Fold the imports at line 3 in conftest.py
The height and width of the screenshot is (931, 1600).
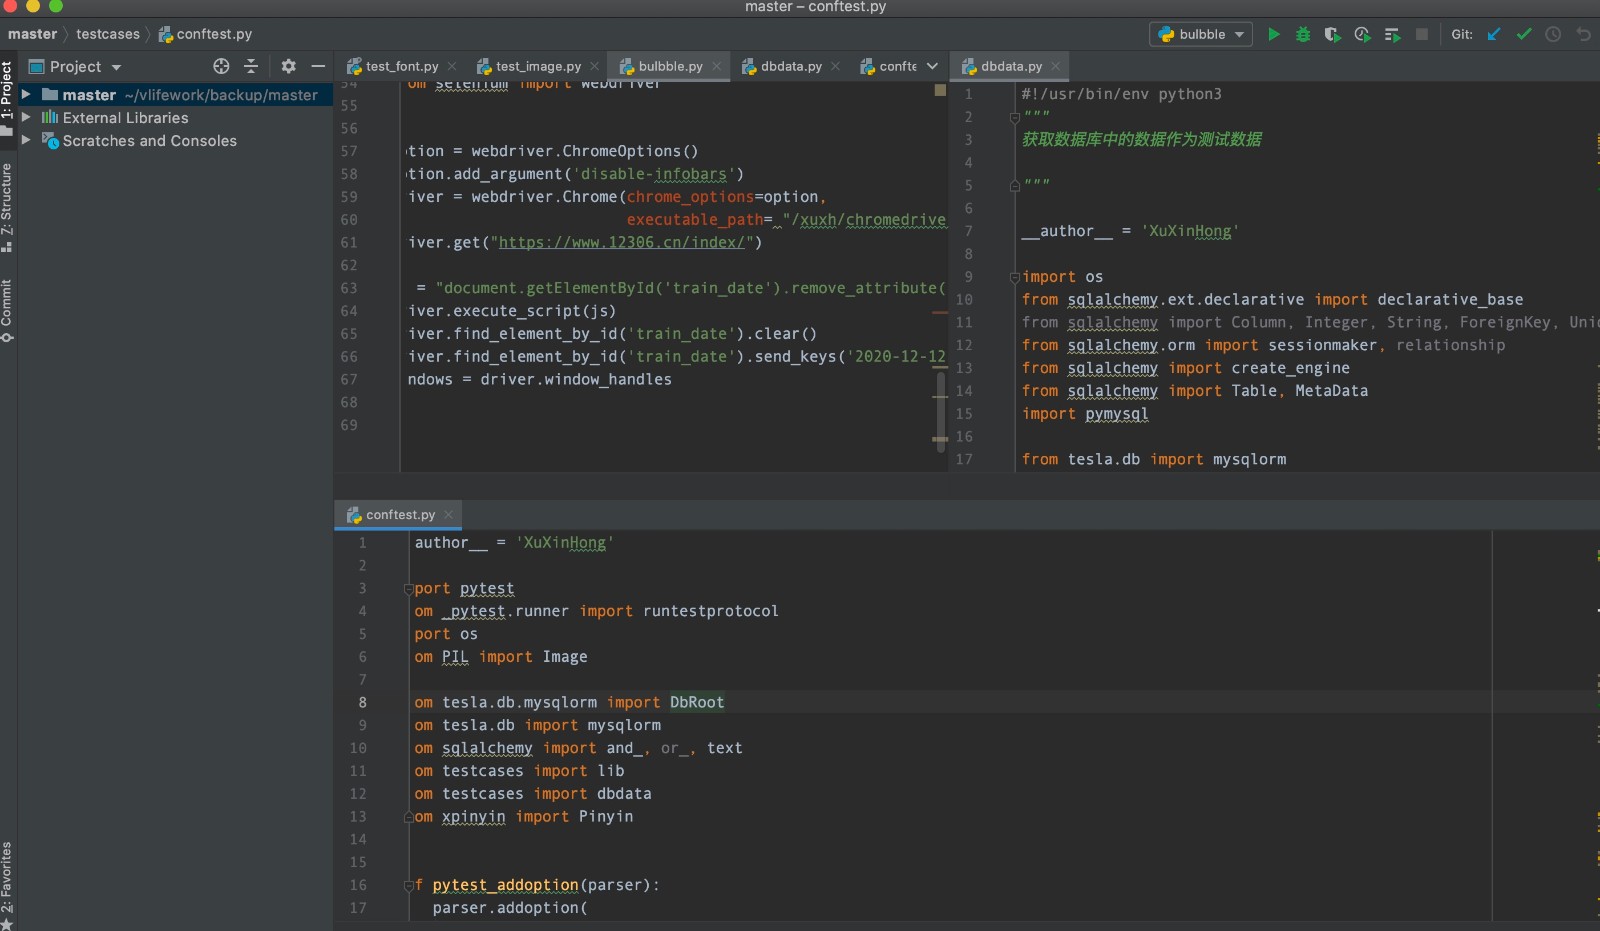pyautogui.click(x=408, y=589)
